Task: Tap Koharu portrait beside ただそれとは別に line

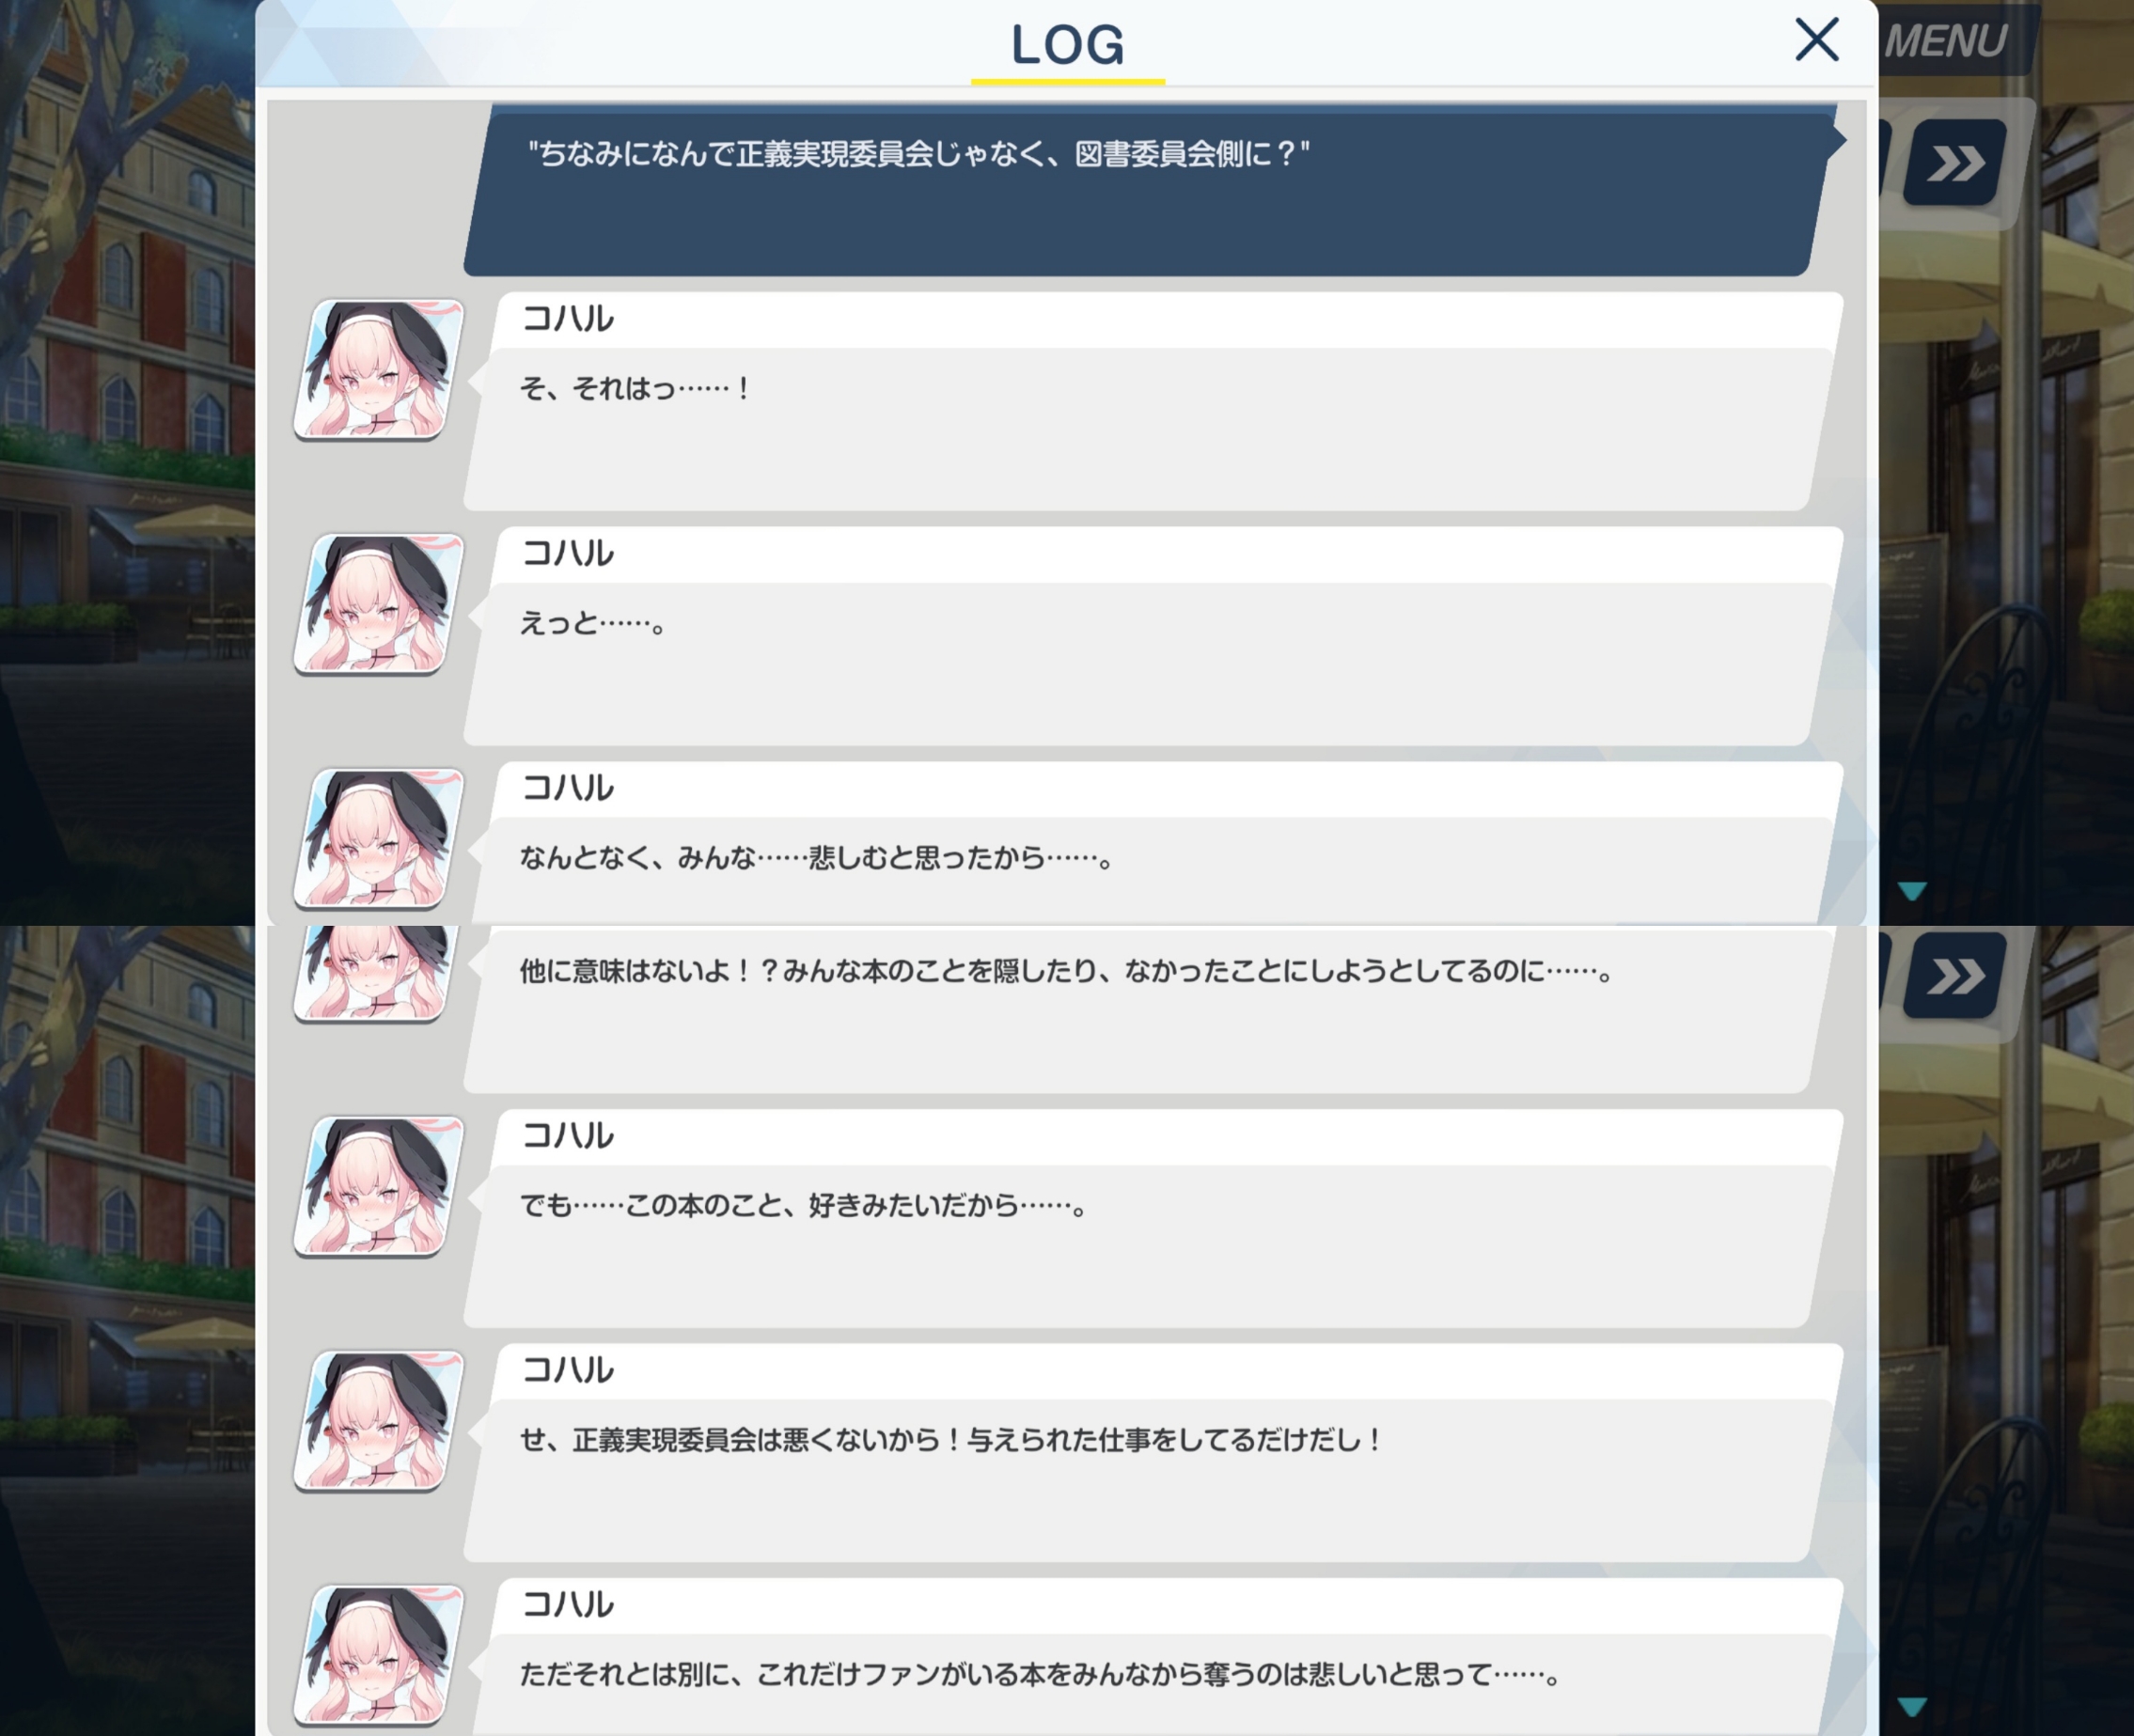Action: [378, 1655]
